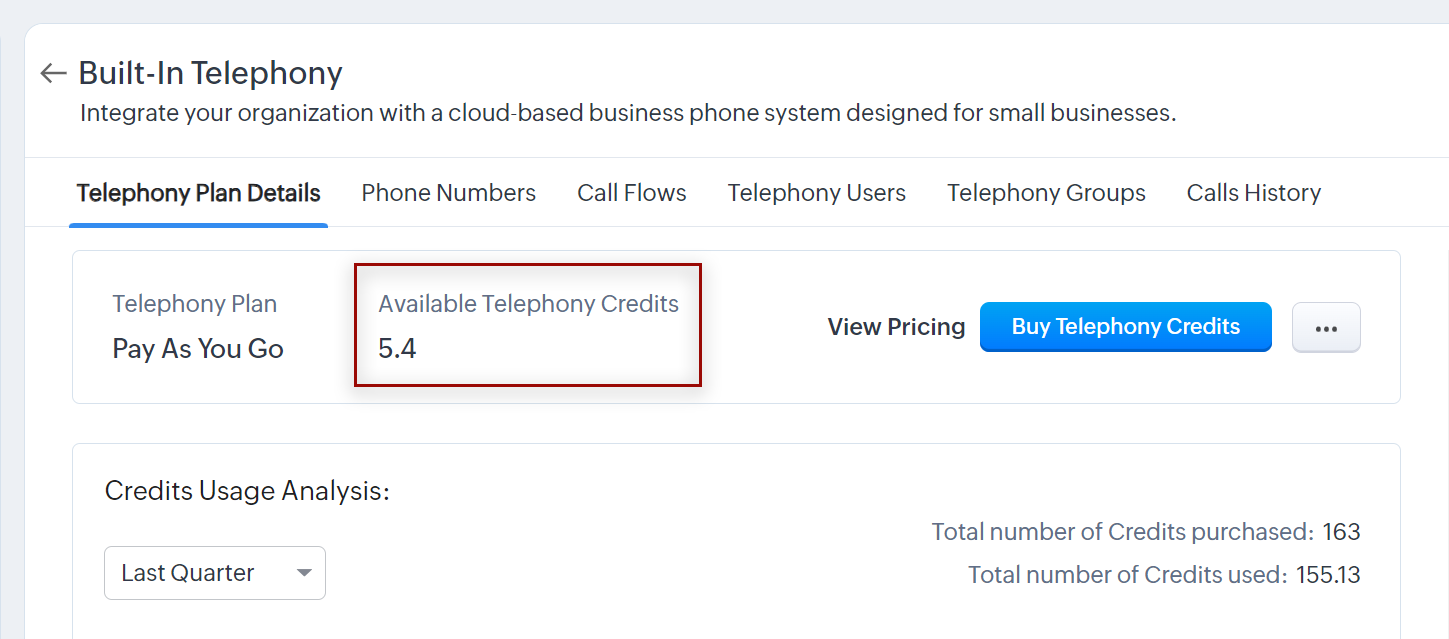1449x639 pixels.
Task: Click the Pay As You Go plan text
Action: (198, 349)
